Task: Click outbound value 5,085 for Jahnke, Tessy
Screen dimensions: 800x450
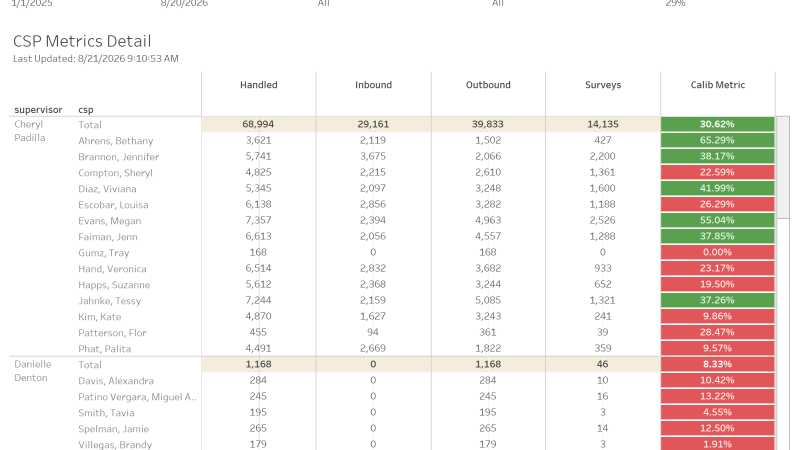Action: coord(488,300)
